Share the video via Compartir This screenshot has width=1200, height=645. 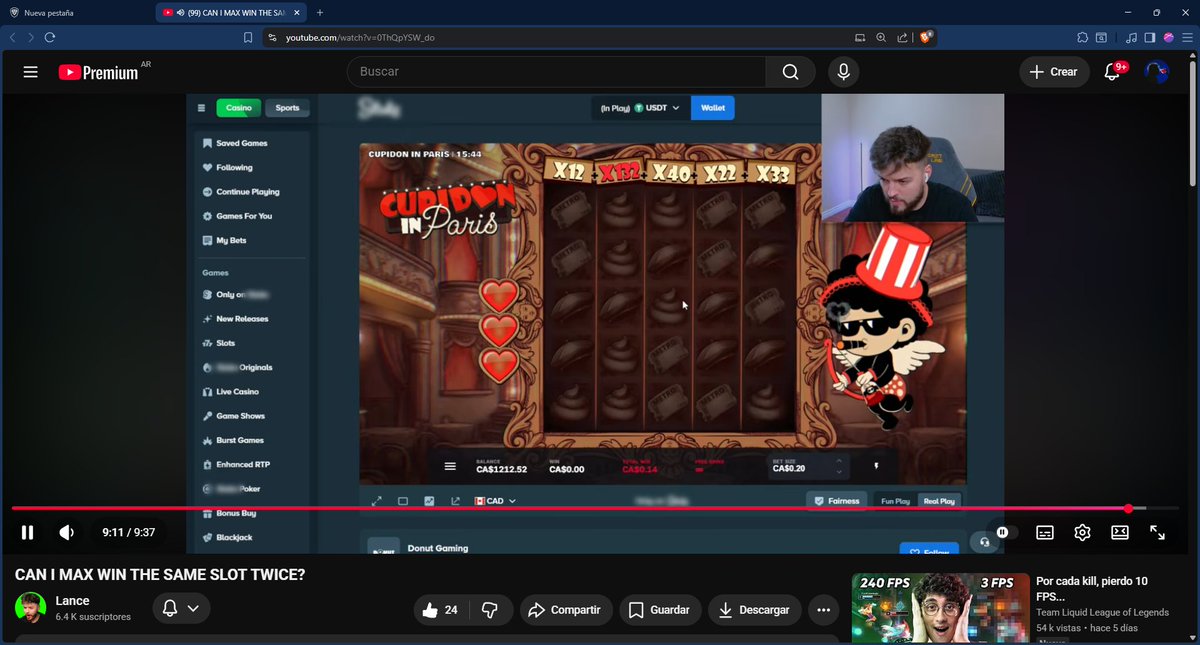point(564,610)
